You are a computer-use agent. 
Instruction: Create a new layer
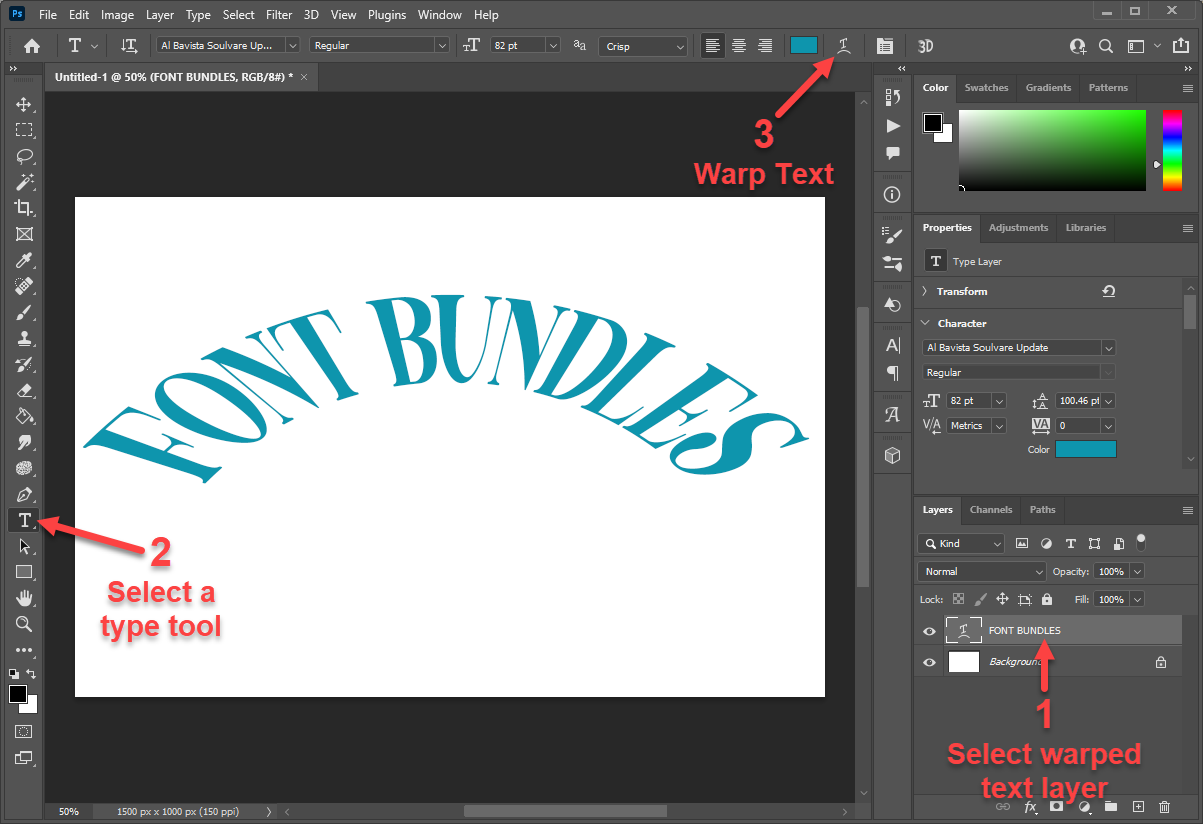[x=1137, y=806]
